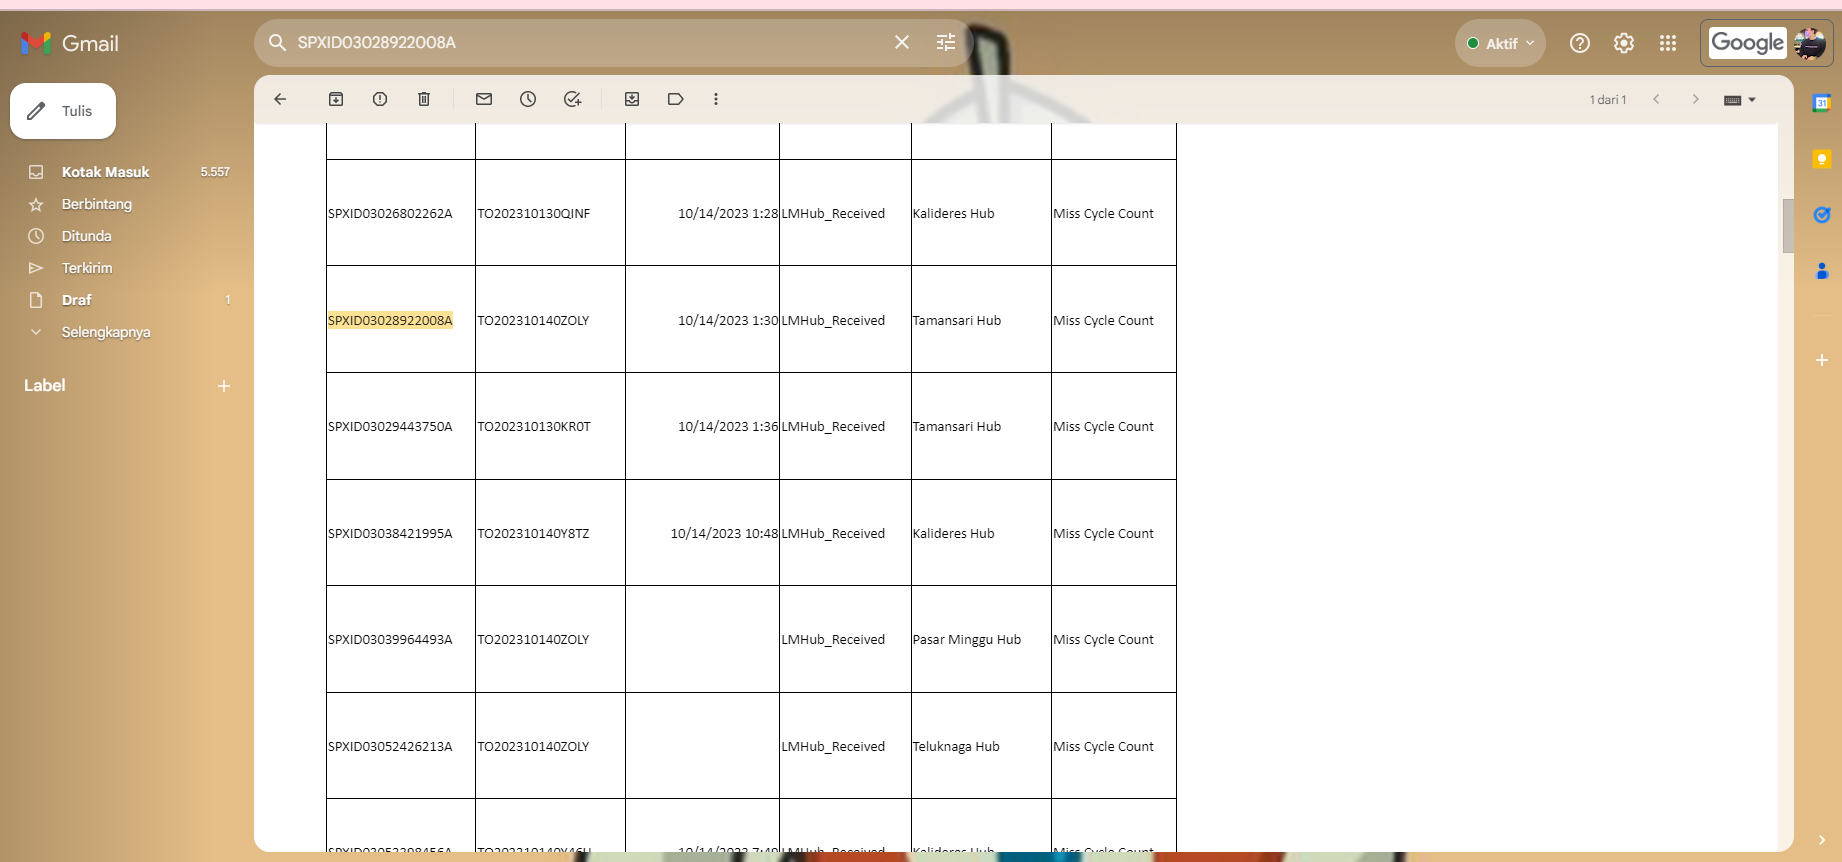The width and height of the screenshot is (1842, 862).
Task: Delete this email with trash icon
Action: coord(424,99)
